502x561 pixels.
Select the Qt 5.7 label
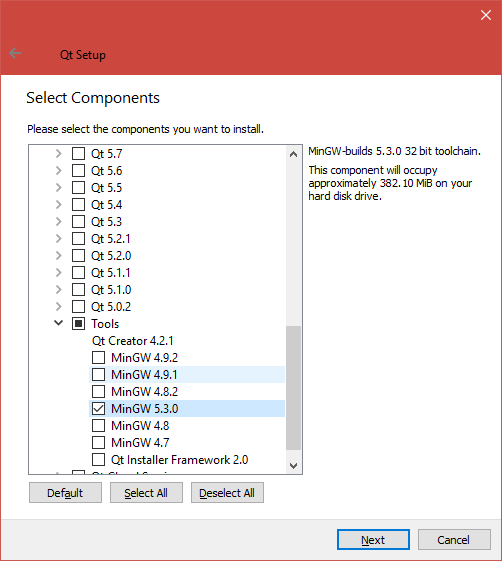[107, 154]
